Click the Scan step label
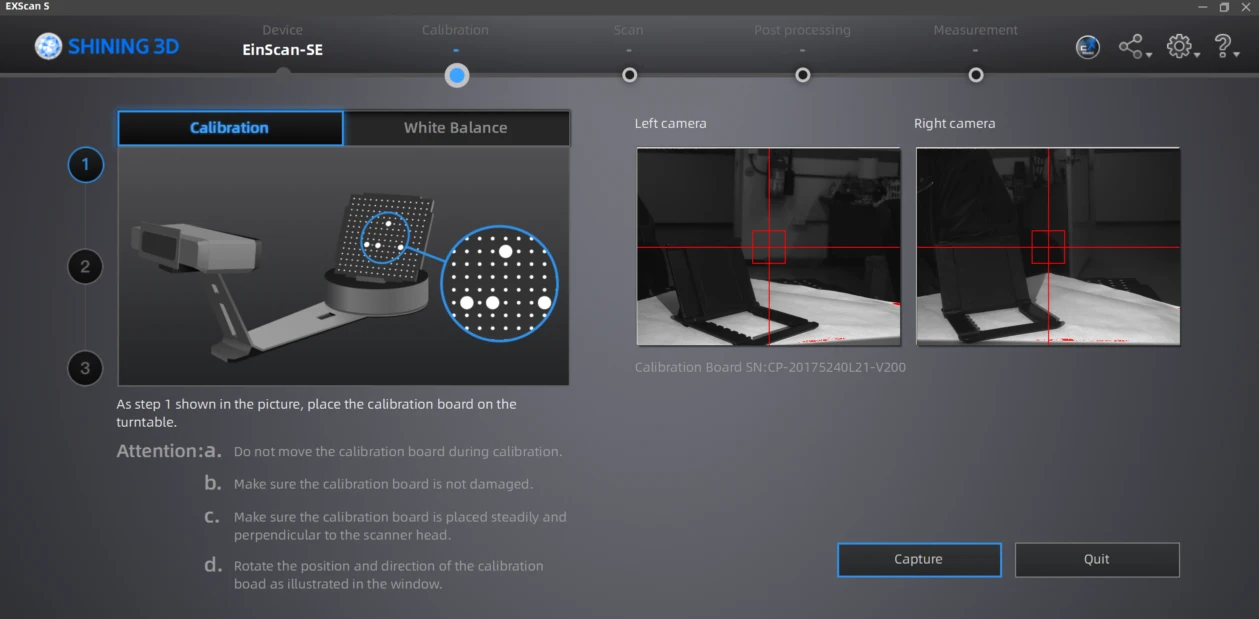1259x619 pixels. click(629, 30)
